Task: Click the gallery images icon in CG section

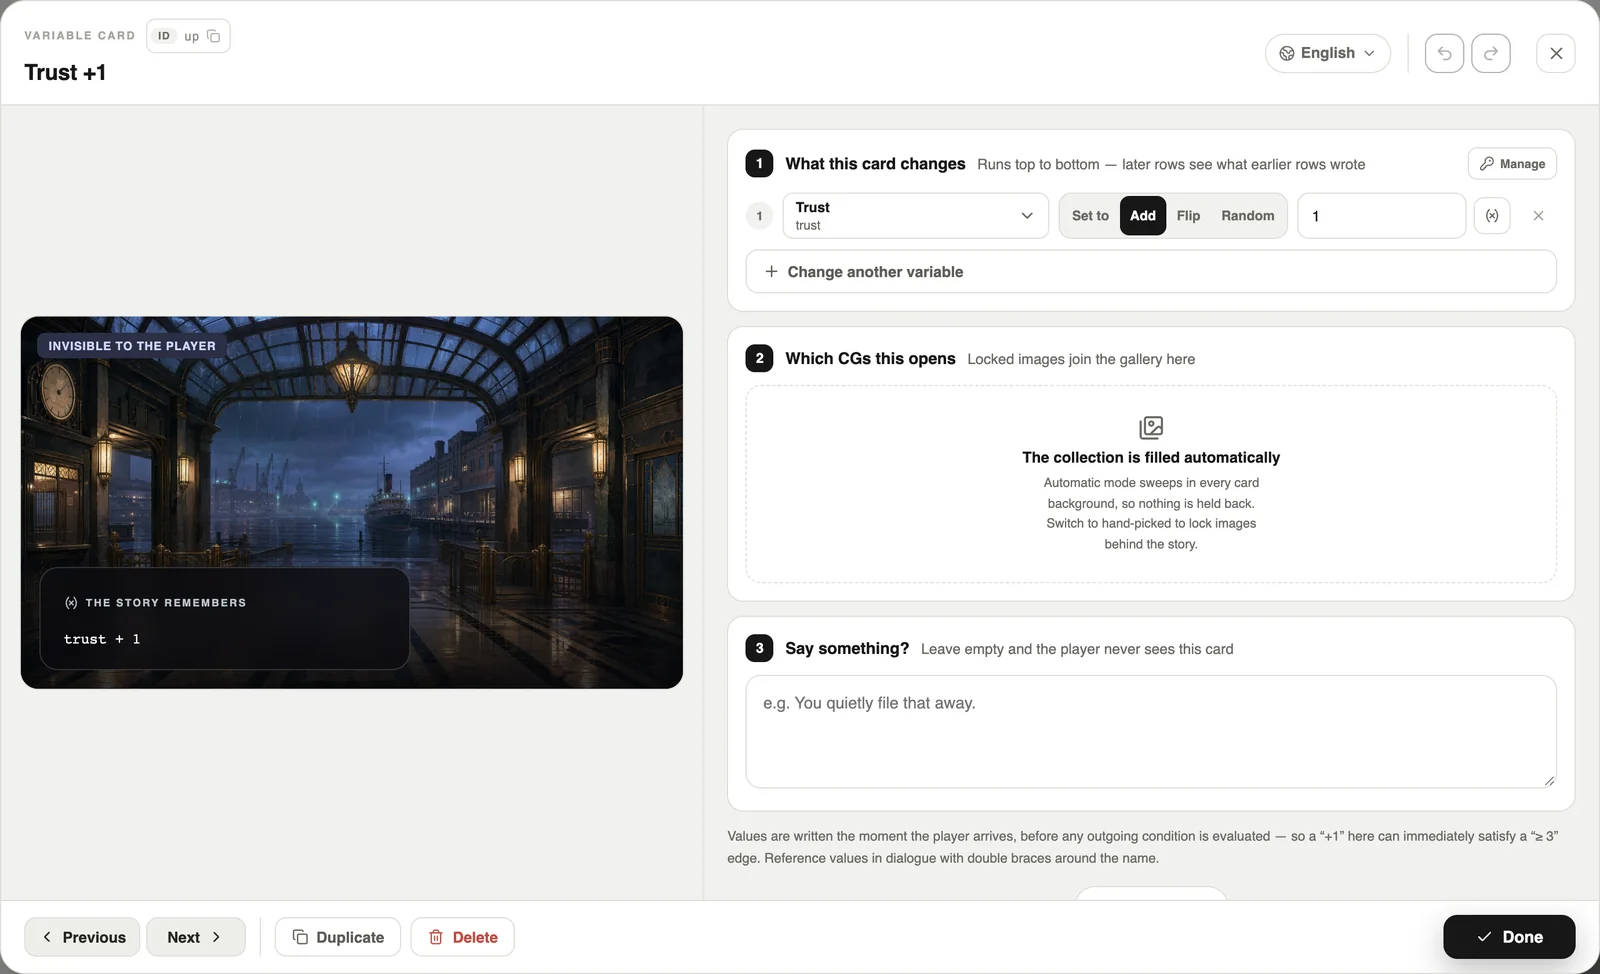Action: (1151, 428)
